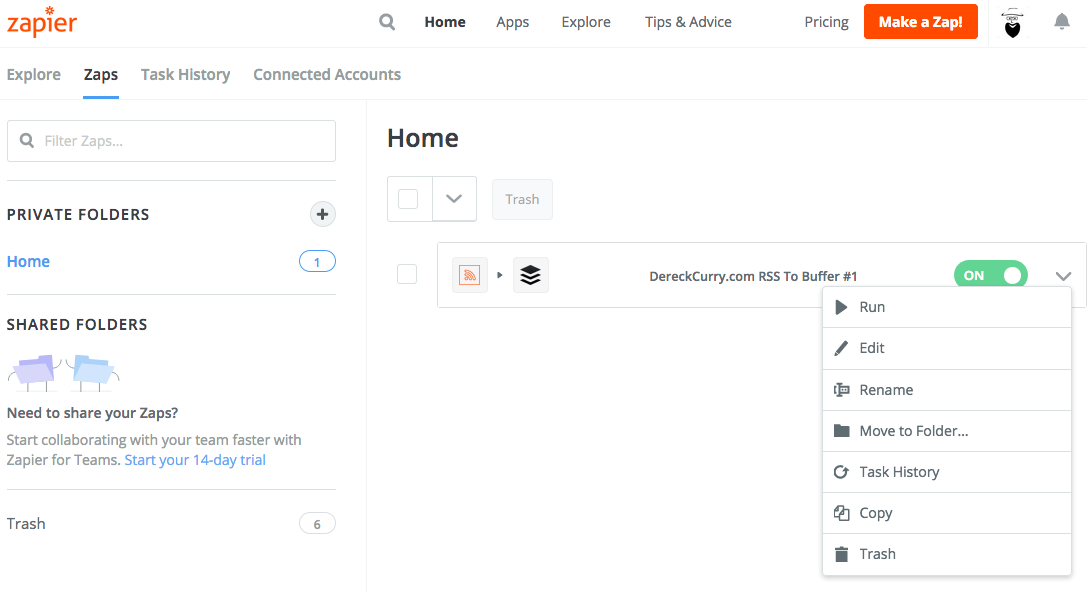Go to Home in top navigation

(x=445, y=22)
